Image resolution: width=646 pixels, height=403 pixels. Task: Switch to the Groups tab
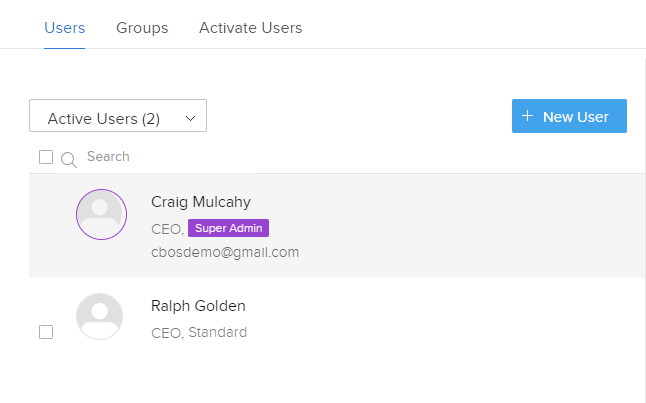tap(142, 28)
